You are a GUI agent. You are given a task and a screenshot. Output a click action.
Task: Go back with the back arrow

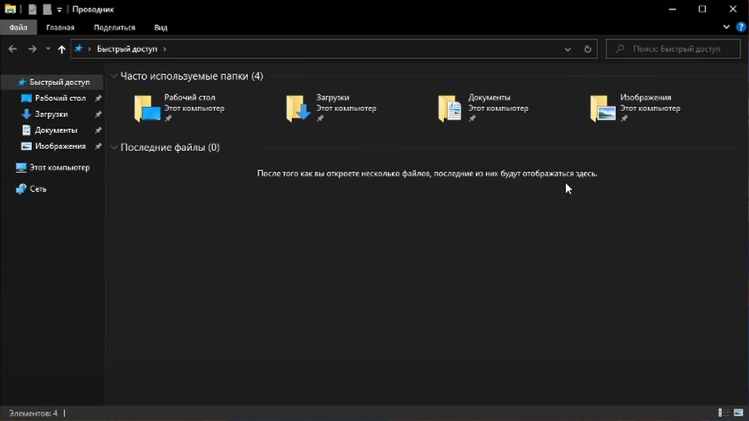click(x=13, y=49)
